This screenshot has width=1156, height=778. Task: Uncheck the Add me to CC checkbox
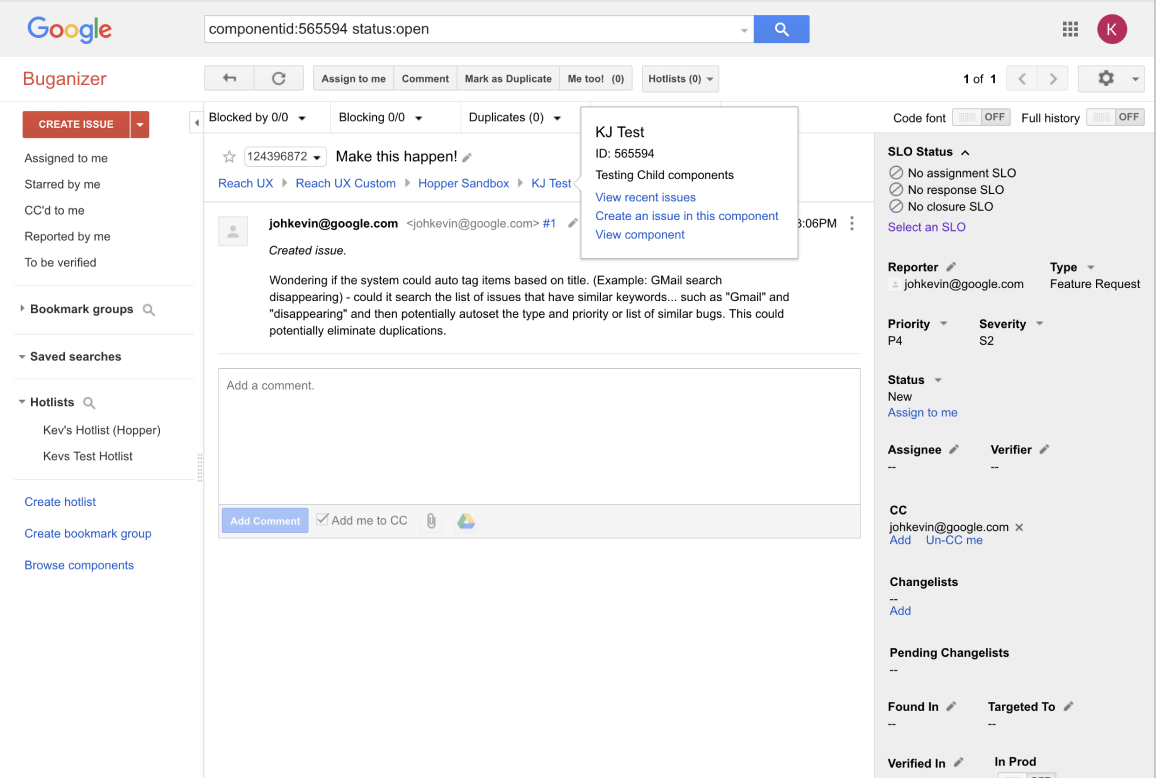(x=322, y=520)
